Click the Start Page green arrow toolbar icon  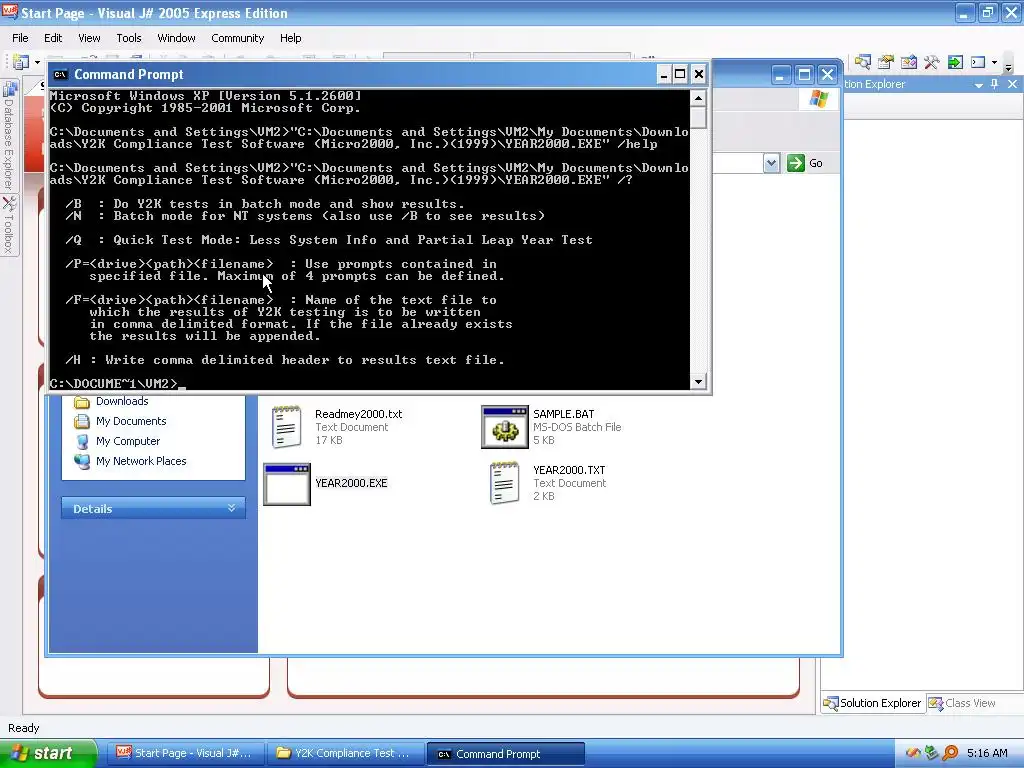click(x=955, y=63)
